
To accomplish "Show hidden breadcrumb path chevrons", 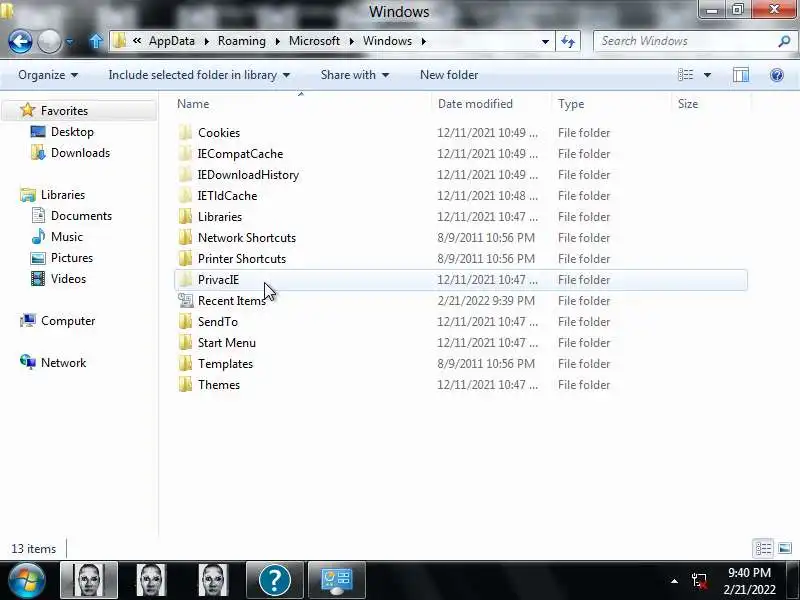I will pos(137,41).
